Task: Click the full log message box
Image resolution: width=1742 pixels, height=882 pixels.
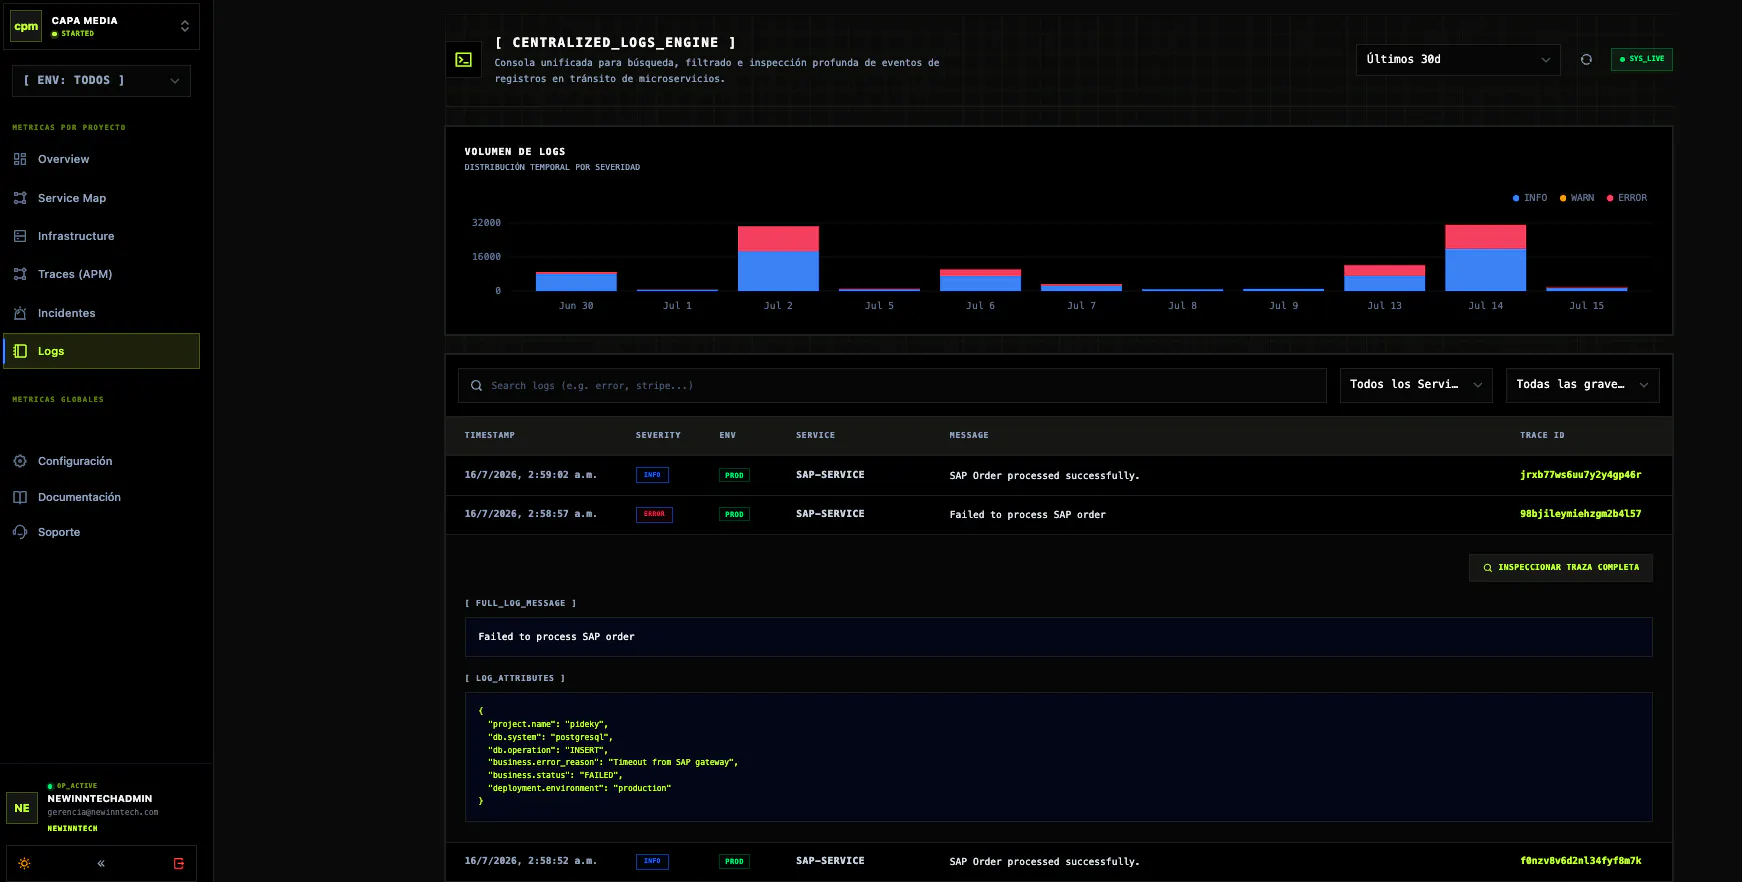Action: 1058,637
